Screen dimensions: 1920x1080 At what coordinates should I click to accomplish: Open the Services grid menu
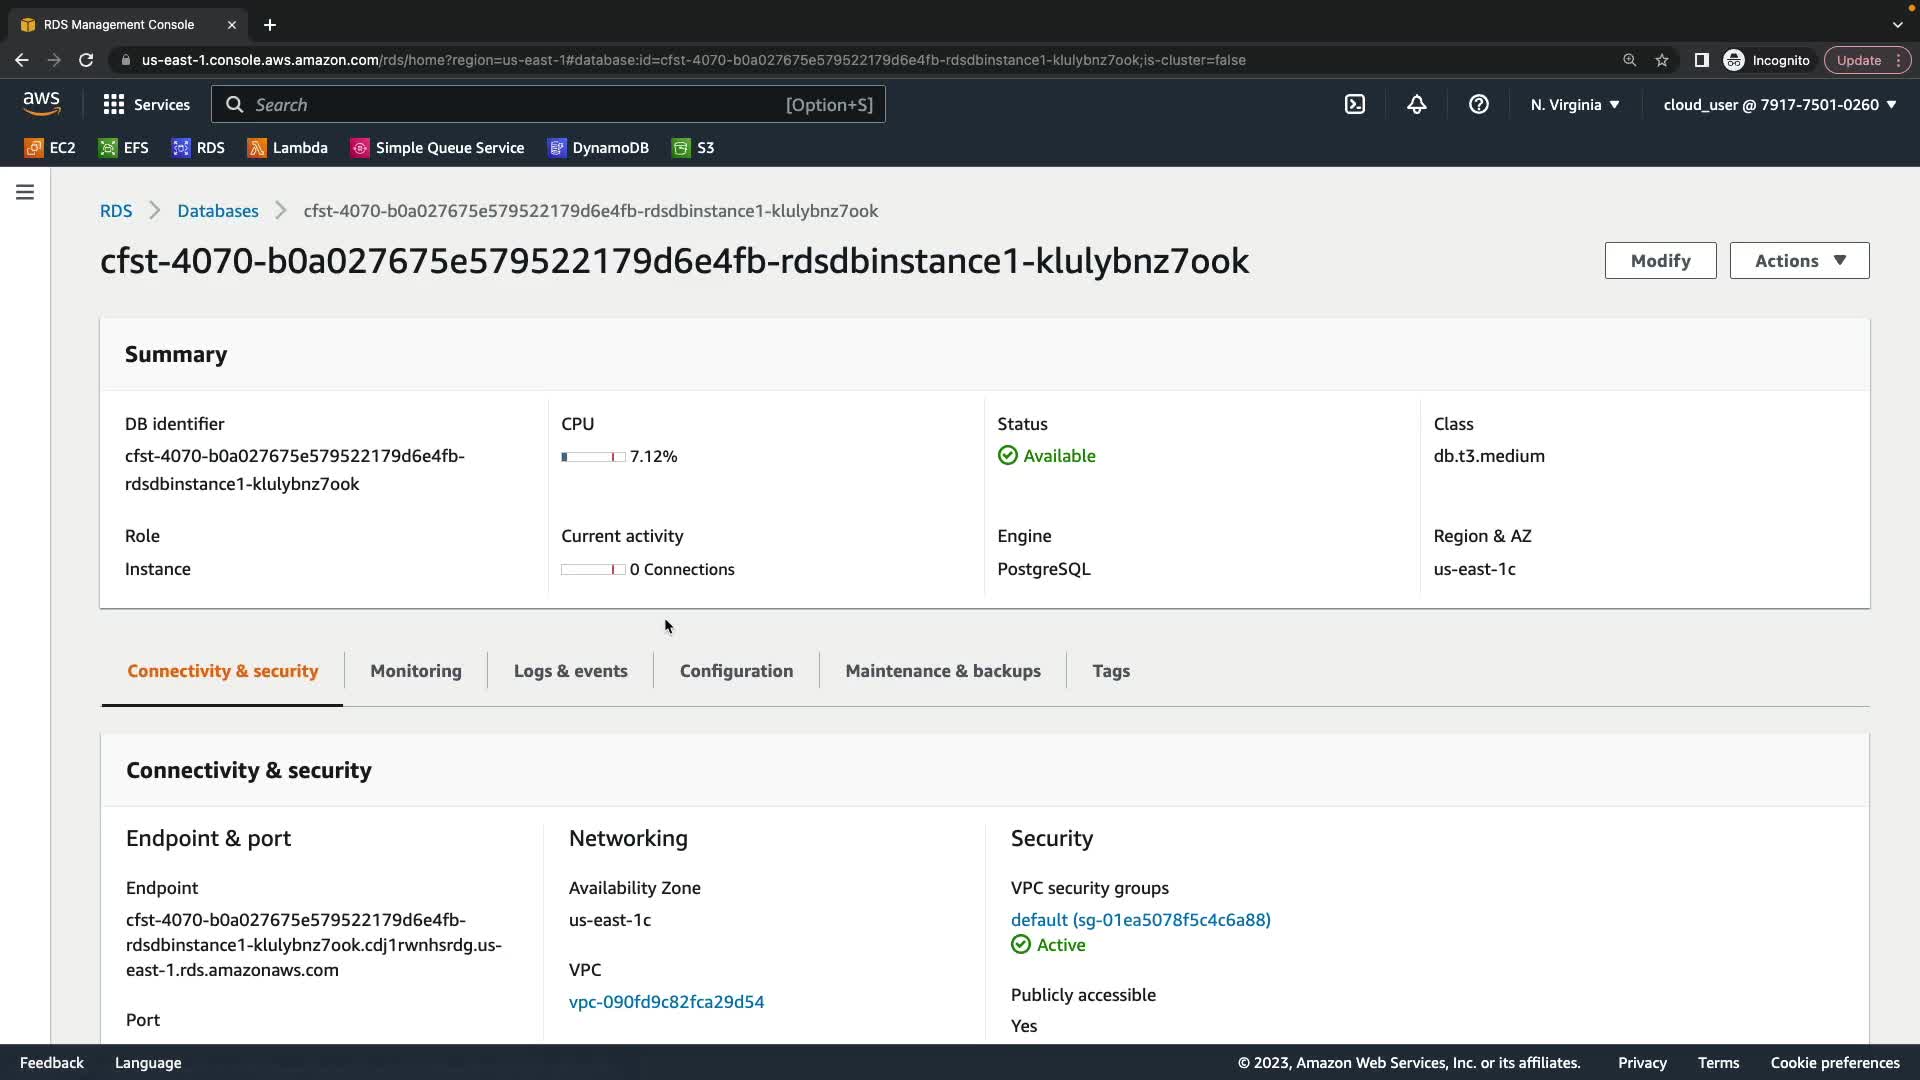[146, 104]
